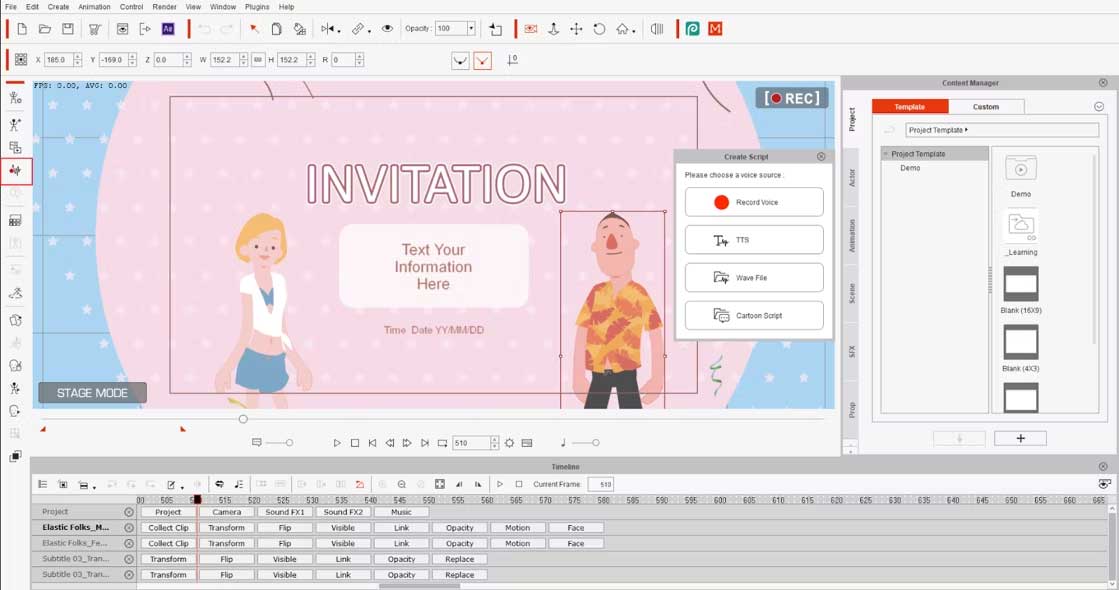Click the Create Script sidebar icon
Image resolution: width=1119 pixels, height=590 pixels.
[16, 171]
